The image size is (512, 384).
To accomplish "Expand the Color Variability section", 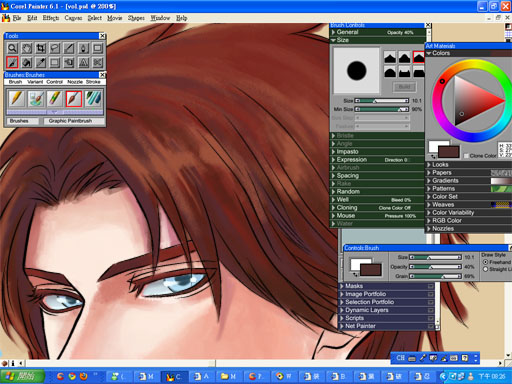I will click(429, 212).
